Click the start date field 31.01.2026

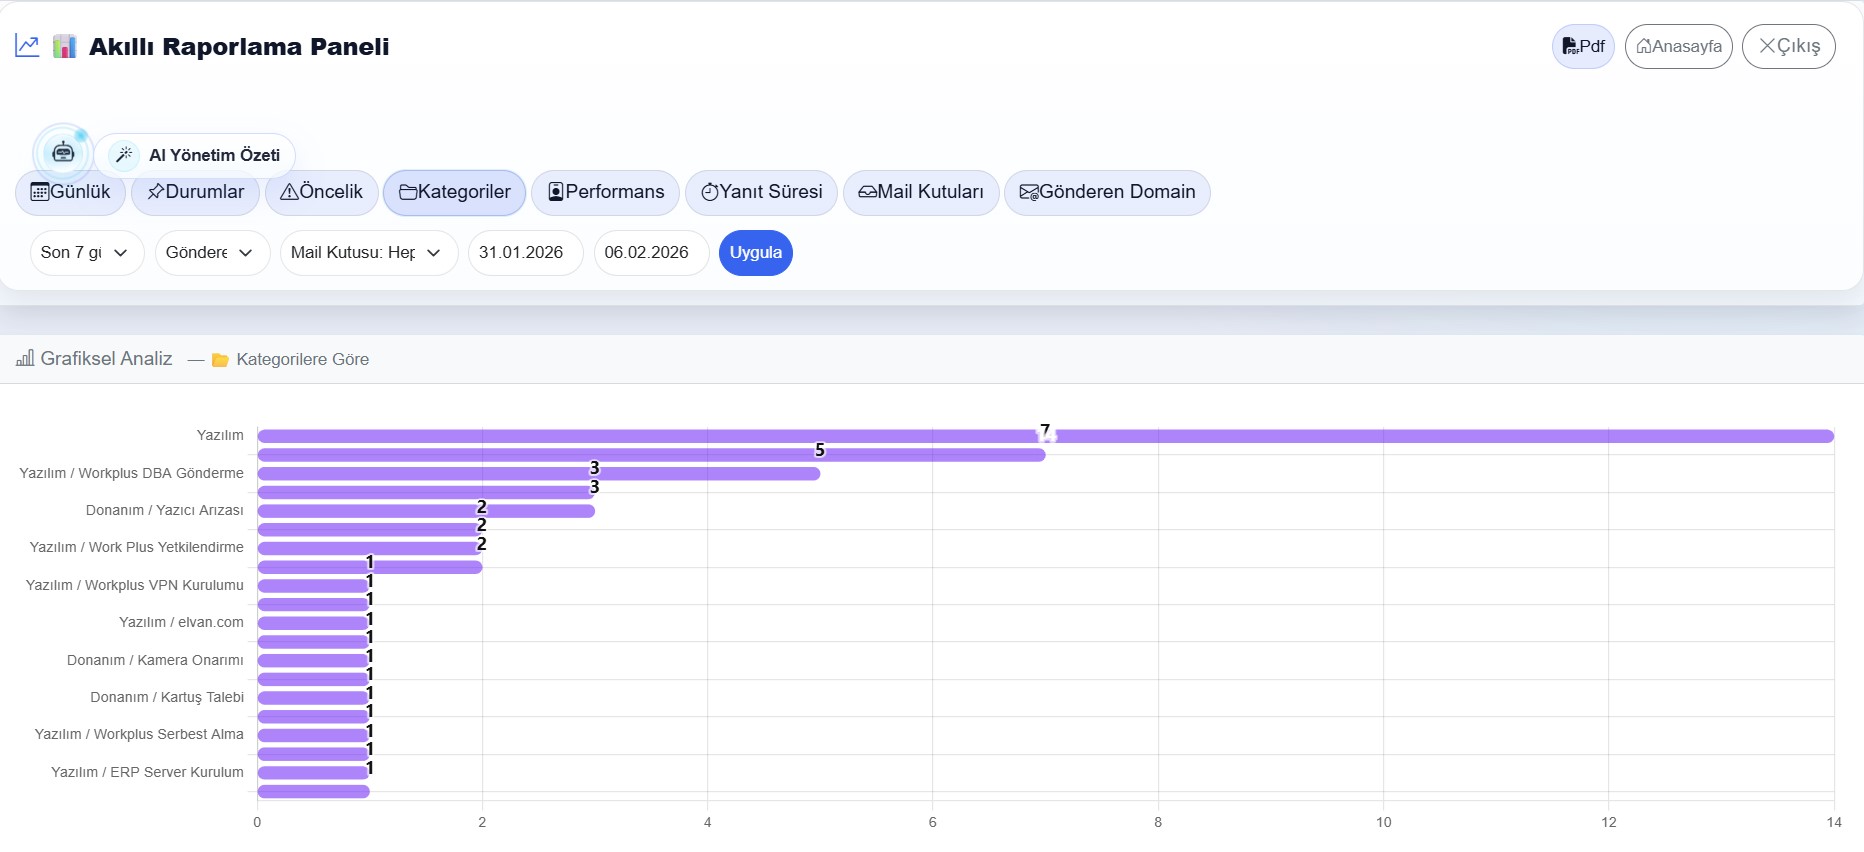coord(524,253)
